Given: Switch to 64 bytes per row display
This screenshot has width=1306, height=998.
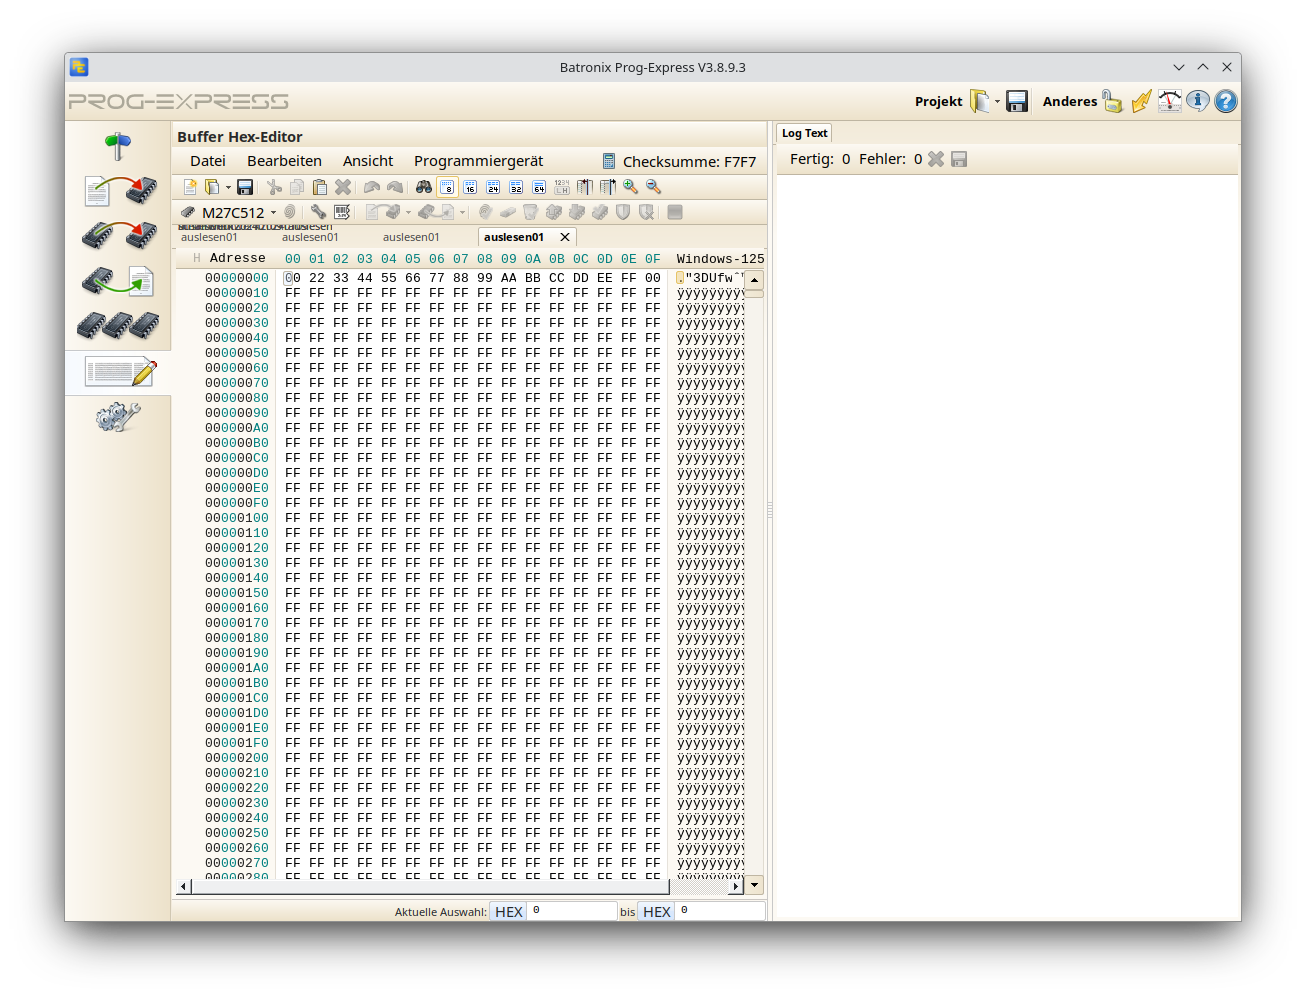Looking at the screenshot, I should [538, 187].
